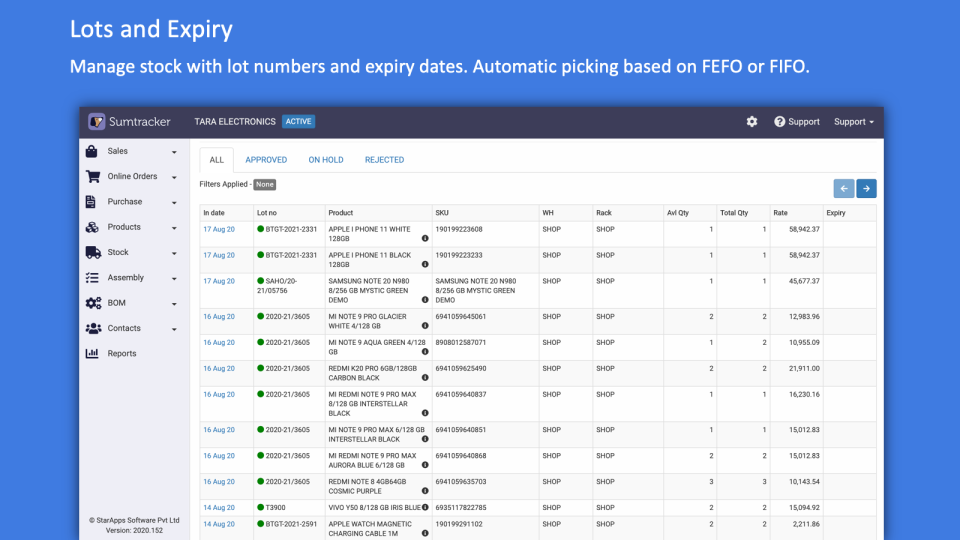The image size is (960, 540).
Task: Open the Reports menu item
Action: pyautogui.click(x=122, y=353)
